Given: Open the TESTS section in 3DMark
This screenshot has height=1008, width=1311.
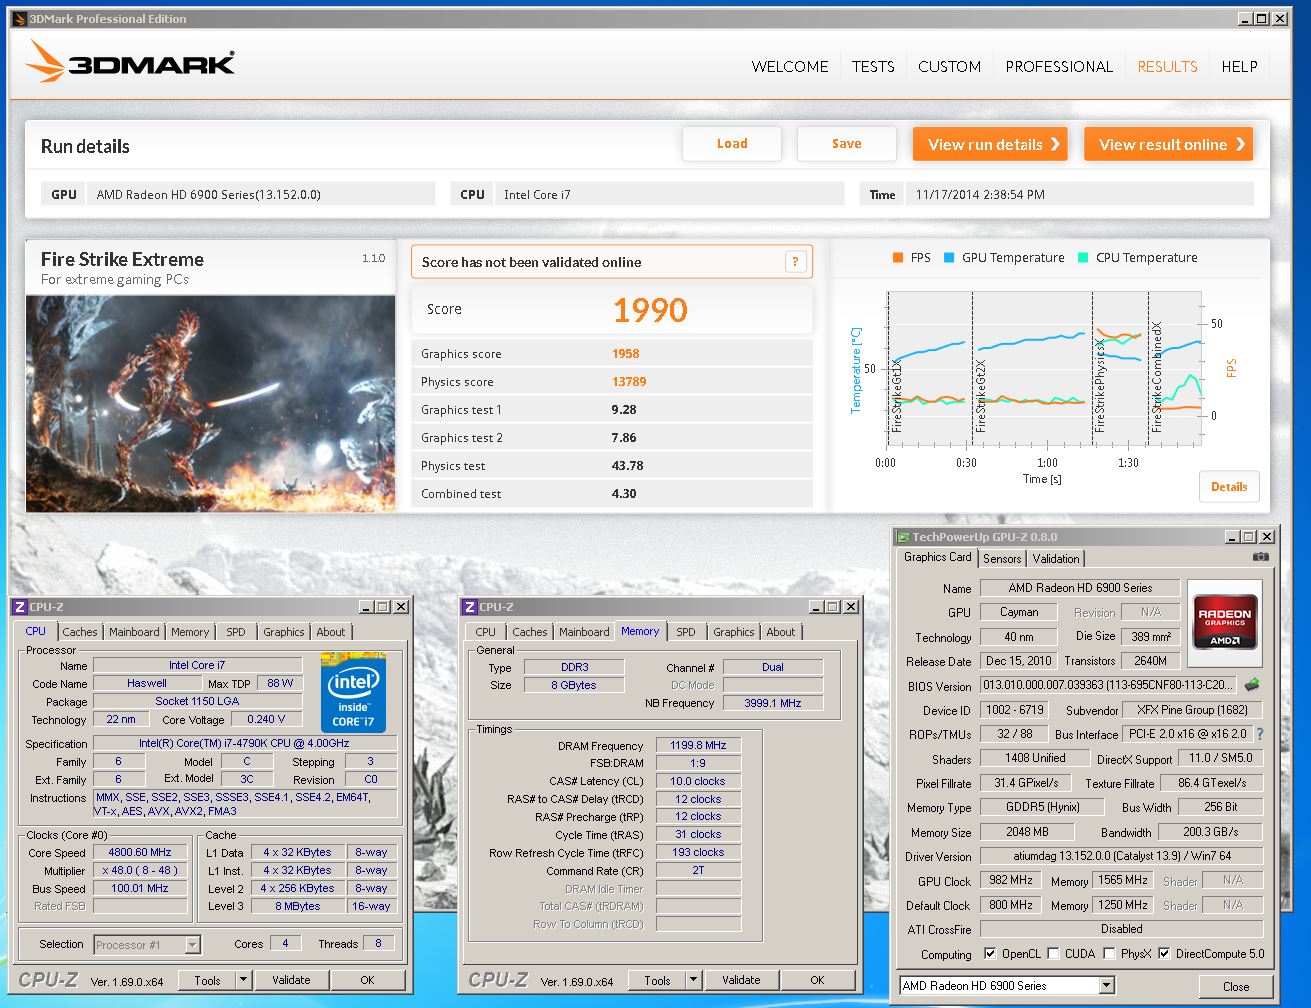Looking at the screenshot, I should [873, 67].
